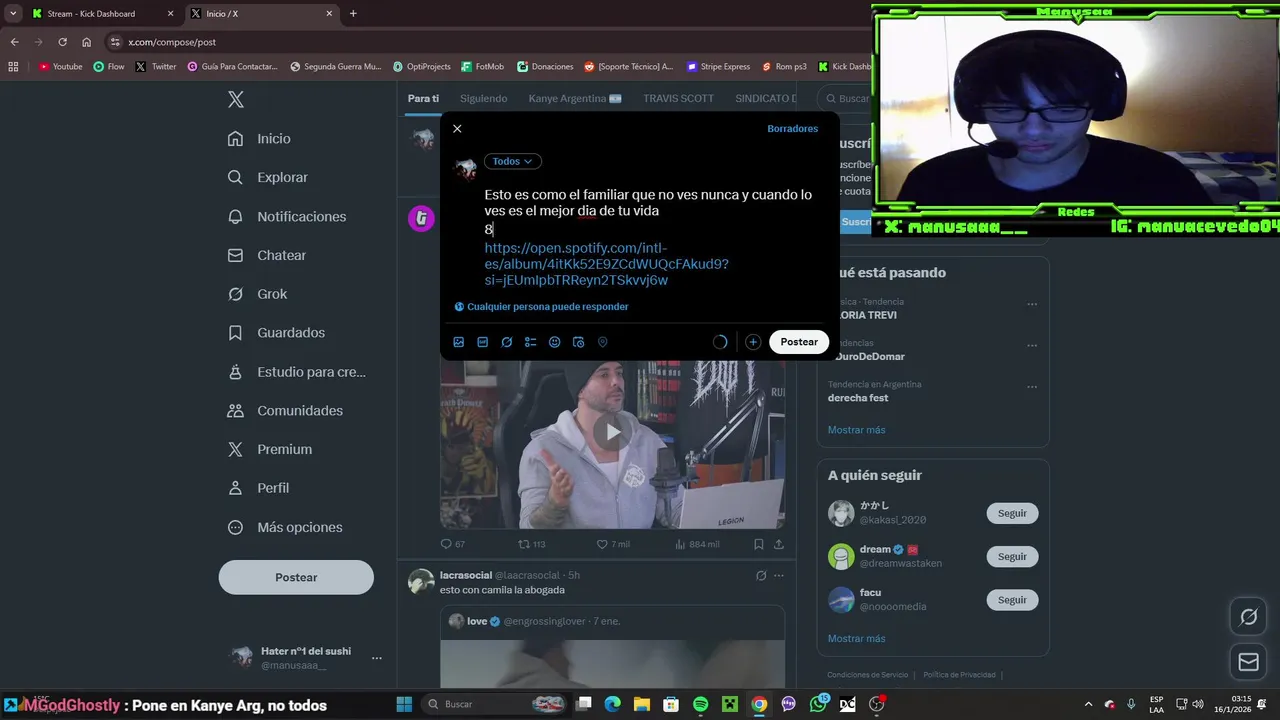Add media image to the post
The width and height of the screenshot is (1280, 720).
click(x=459, y=342)
